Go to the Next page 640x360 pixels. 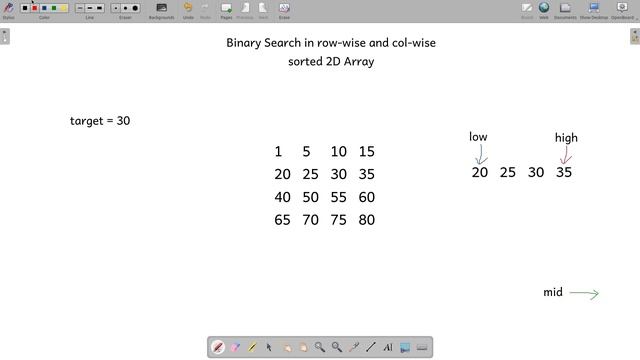263,10
